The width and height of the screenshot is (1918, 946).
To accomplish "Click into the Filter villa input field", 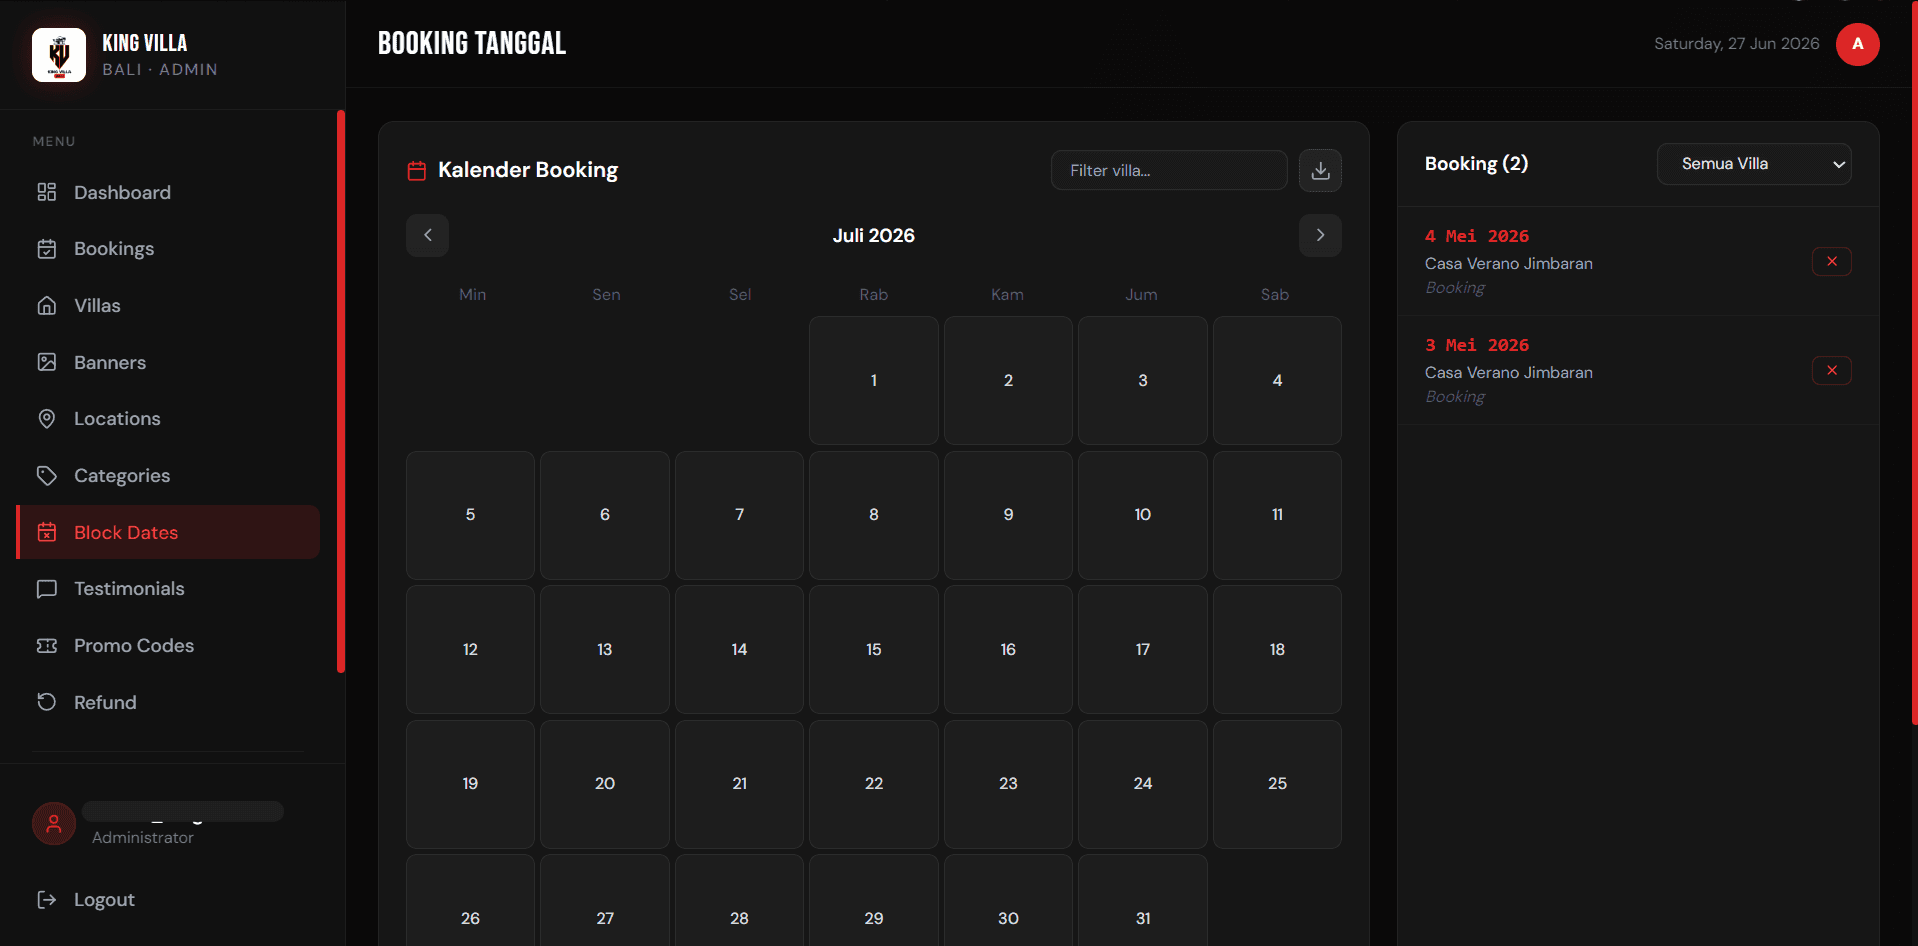I will [x=1168, y=170].
